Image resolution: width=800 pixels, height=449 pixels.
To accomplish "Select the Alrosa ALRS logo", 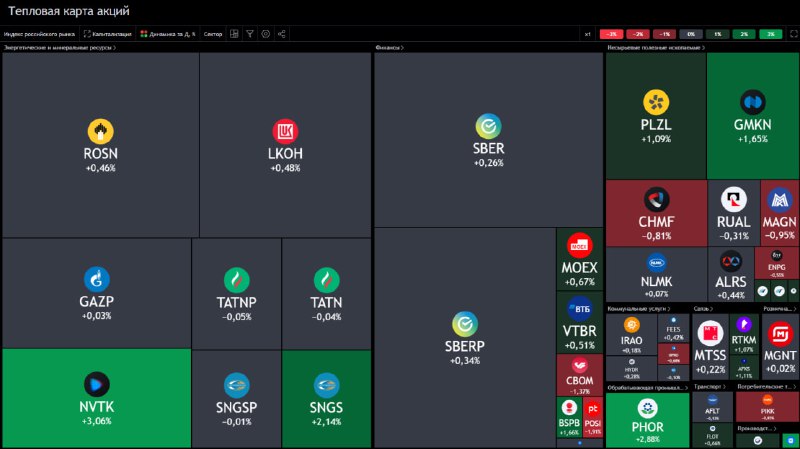I will [731, 262].
